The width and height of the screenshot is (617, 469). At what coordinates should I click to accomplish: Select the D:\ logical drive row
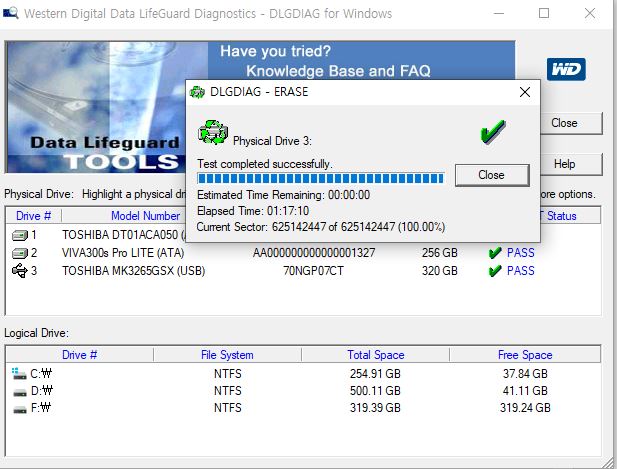pyautogui.click(x=303, y=391)
